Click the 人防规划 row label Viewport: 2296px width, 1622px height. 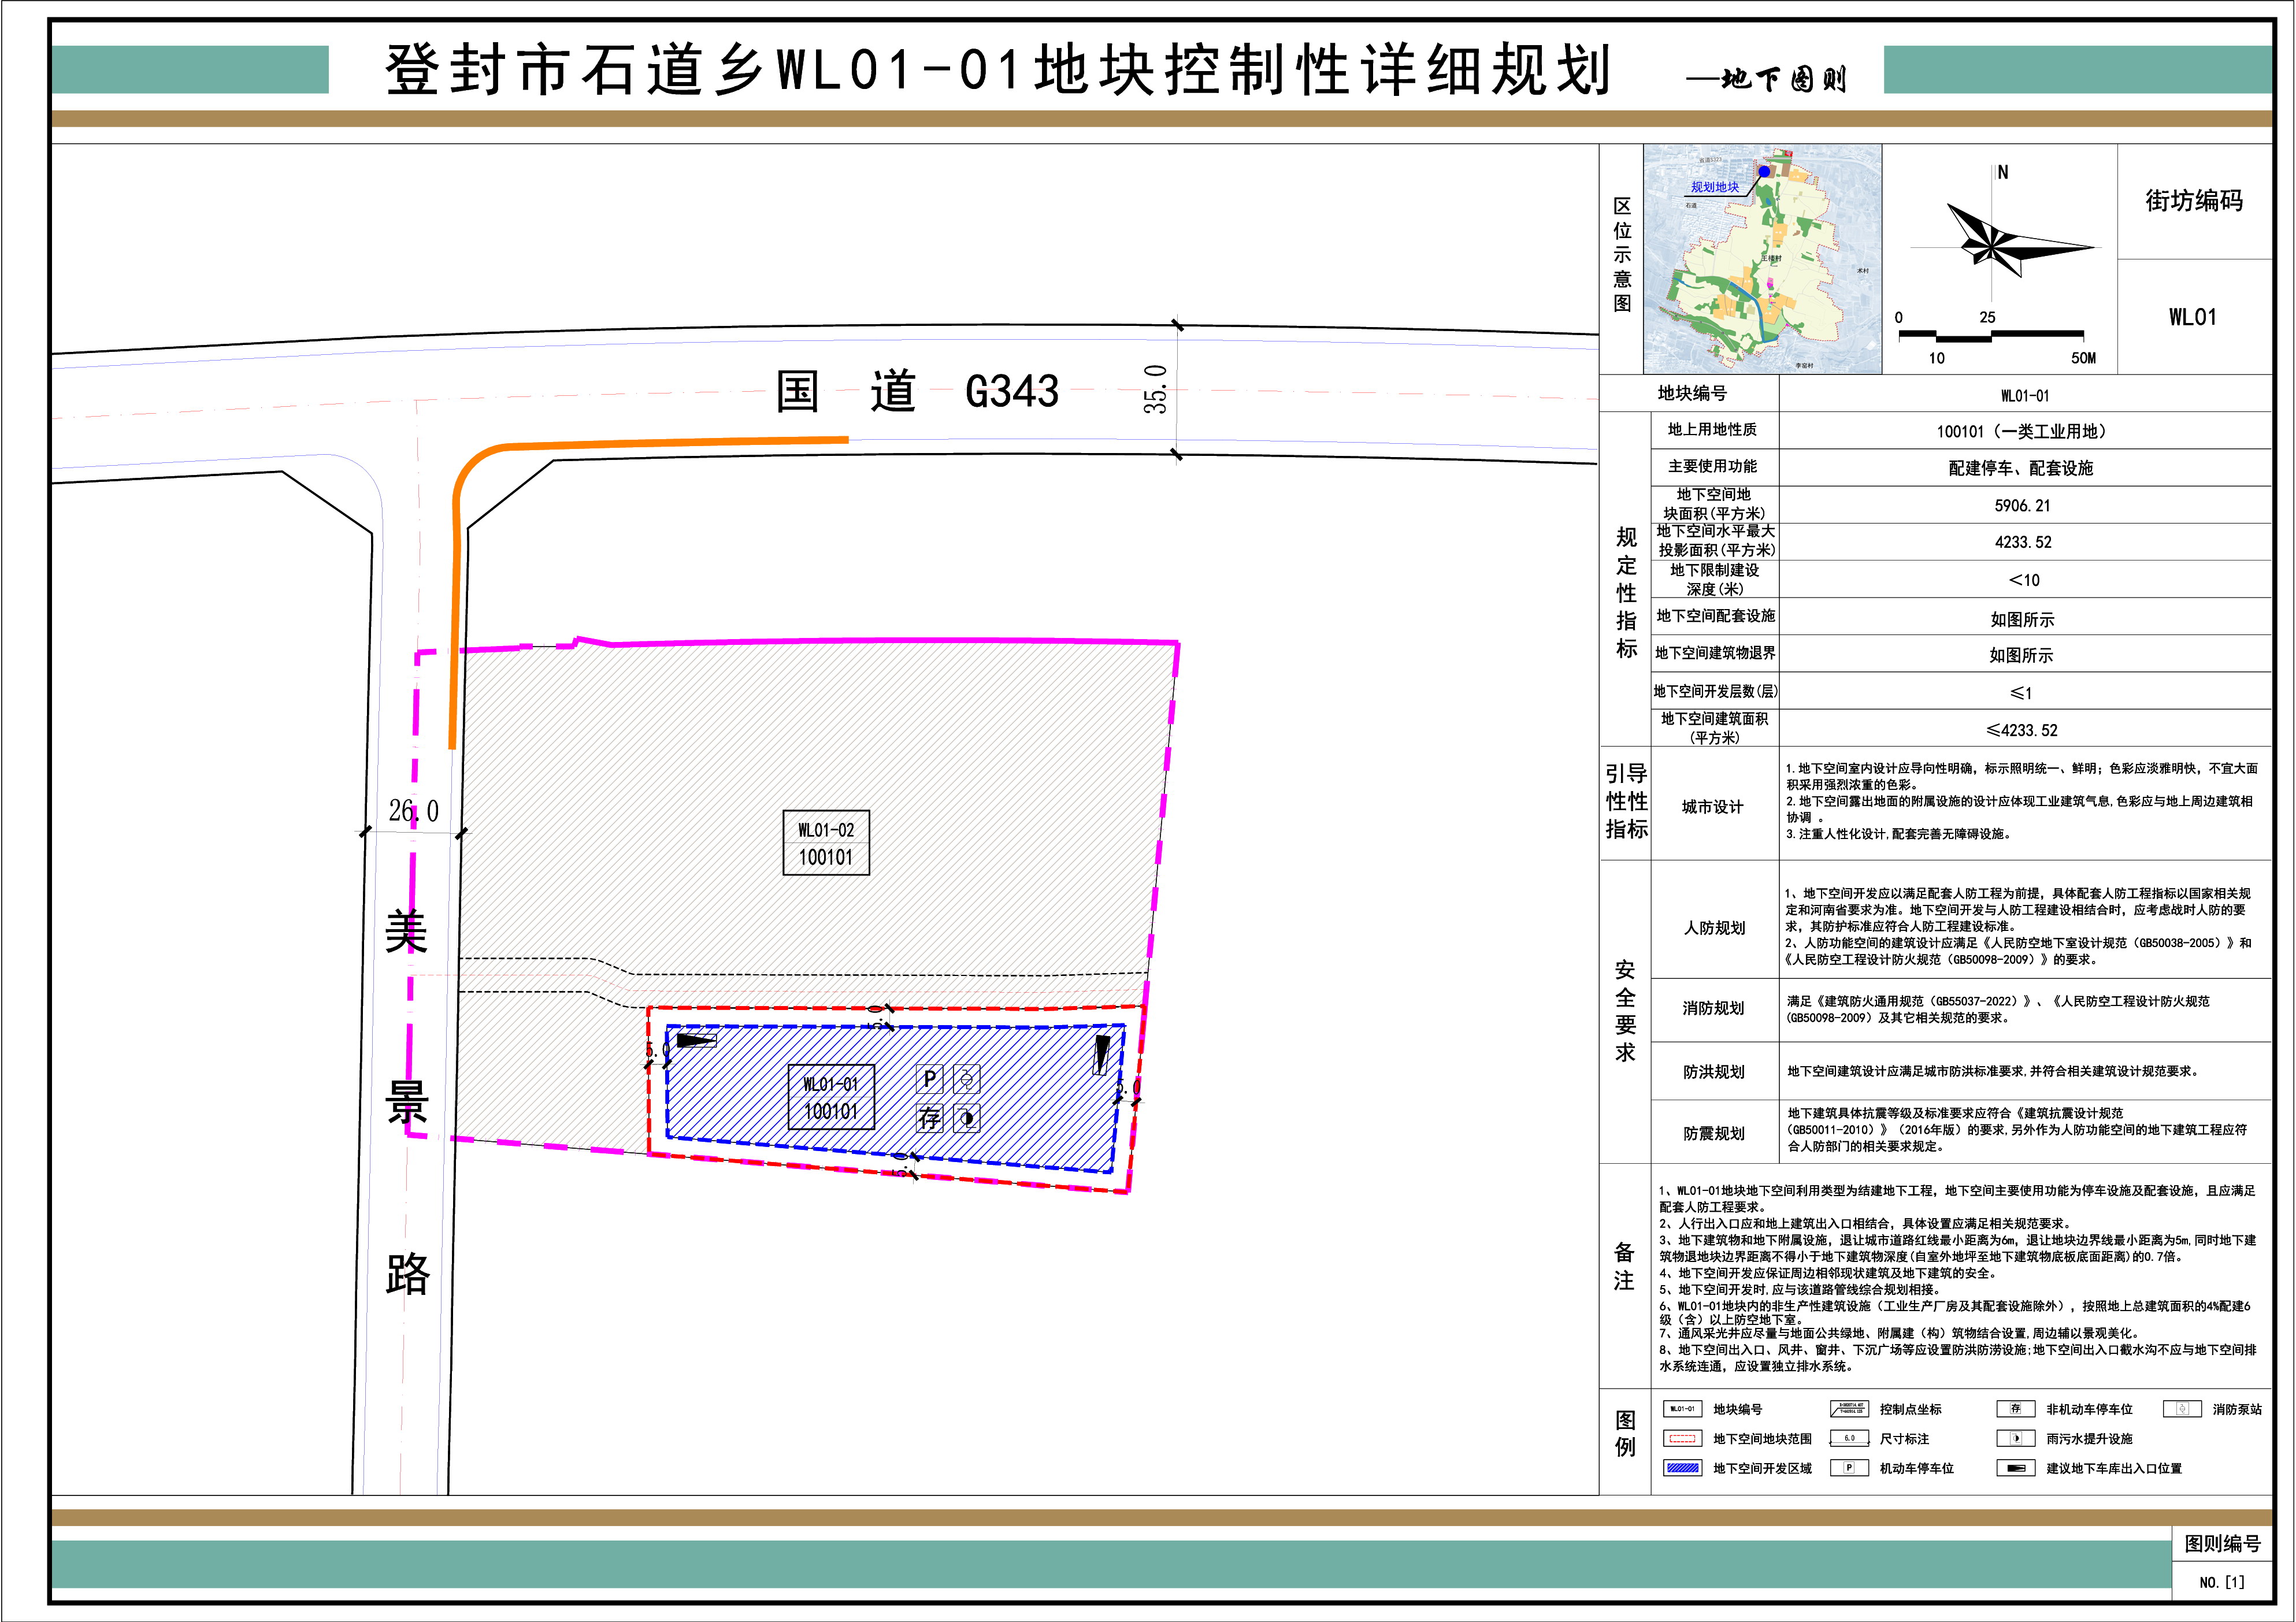(1714, 928)
